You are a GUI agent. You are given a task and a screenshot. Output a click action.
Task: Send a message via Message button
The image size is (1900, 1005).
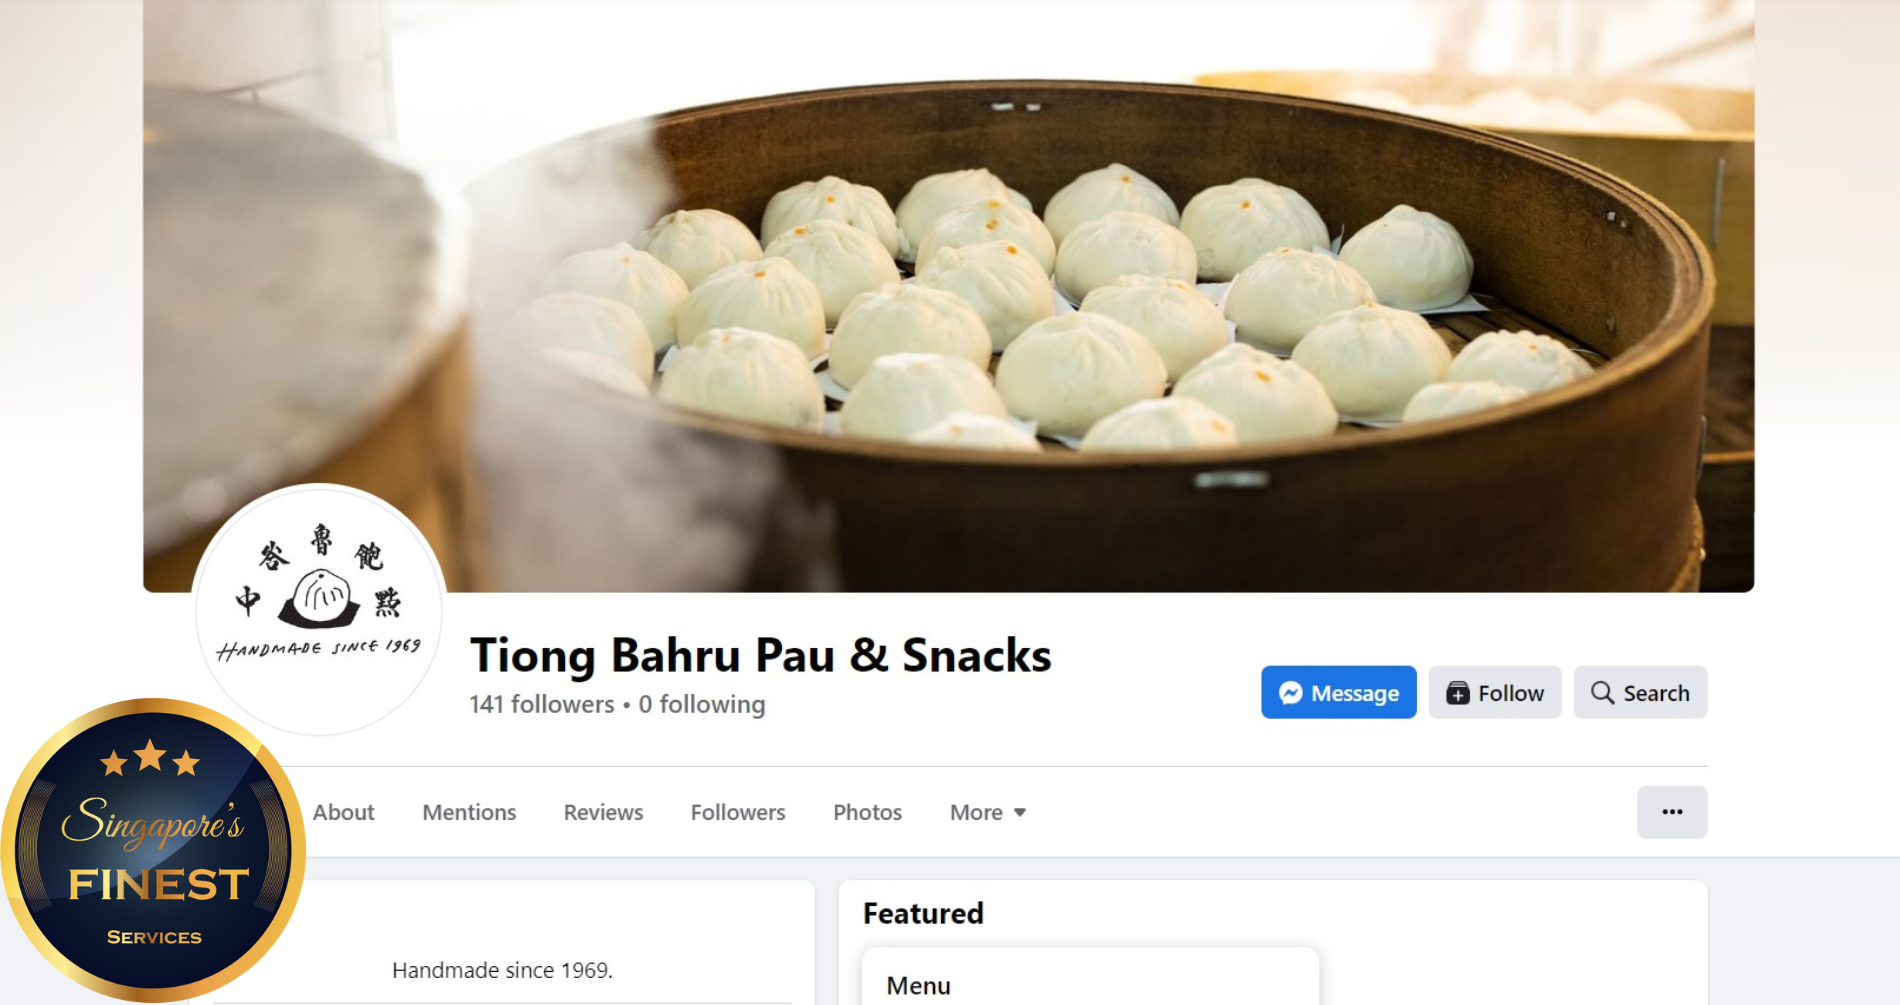click(1339, 692)
